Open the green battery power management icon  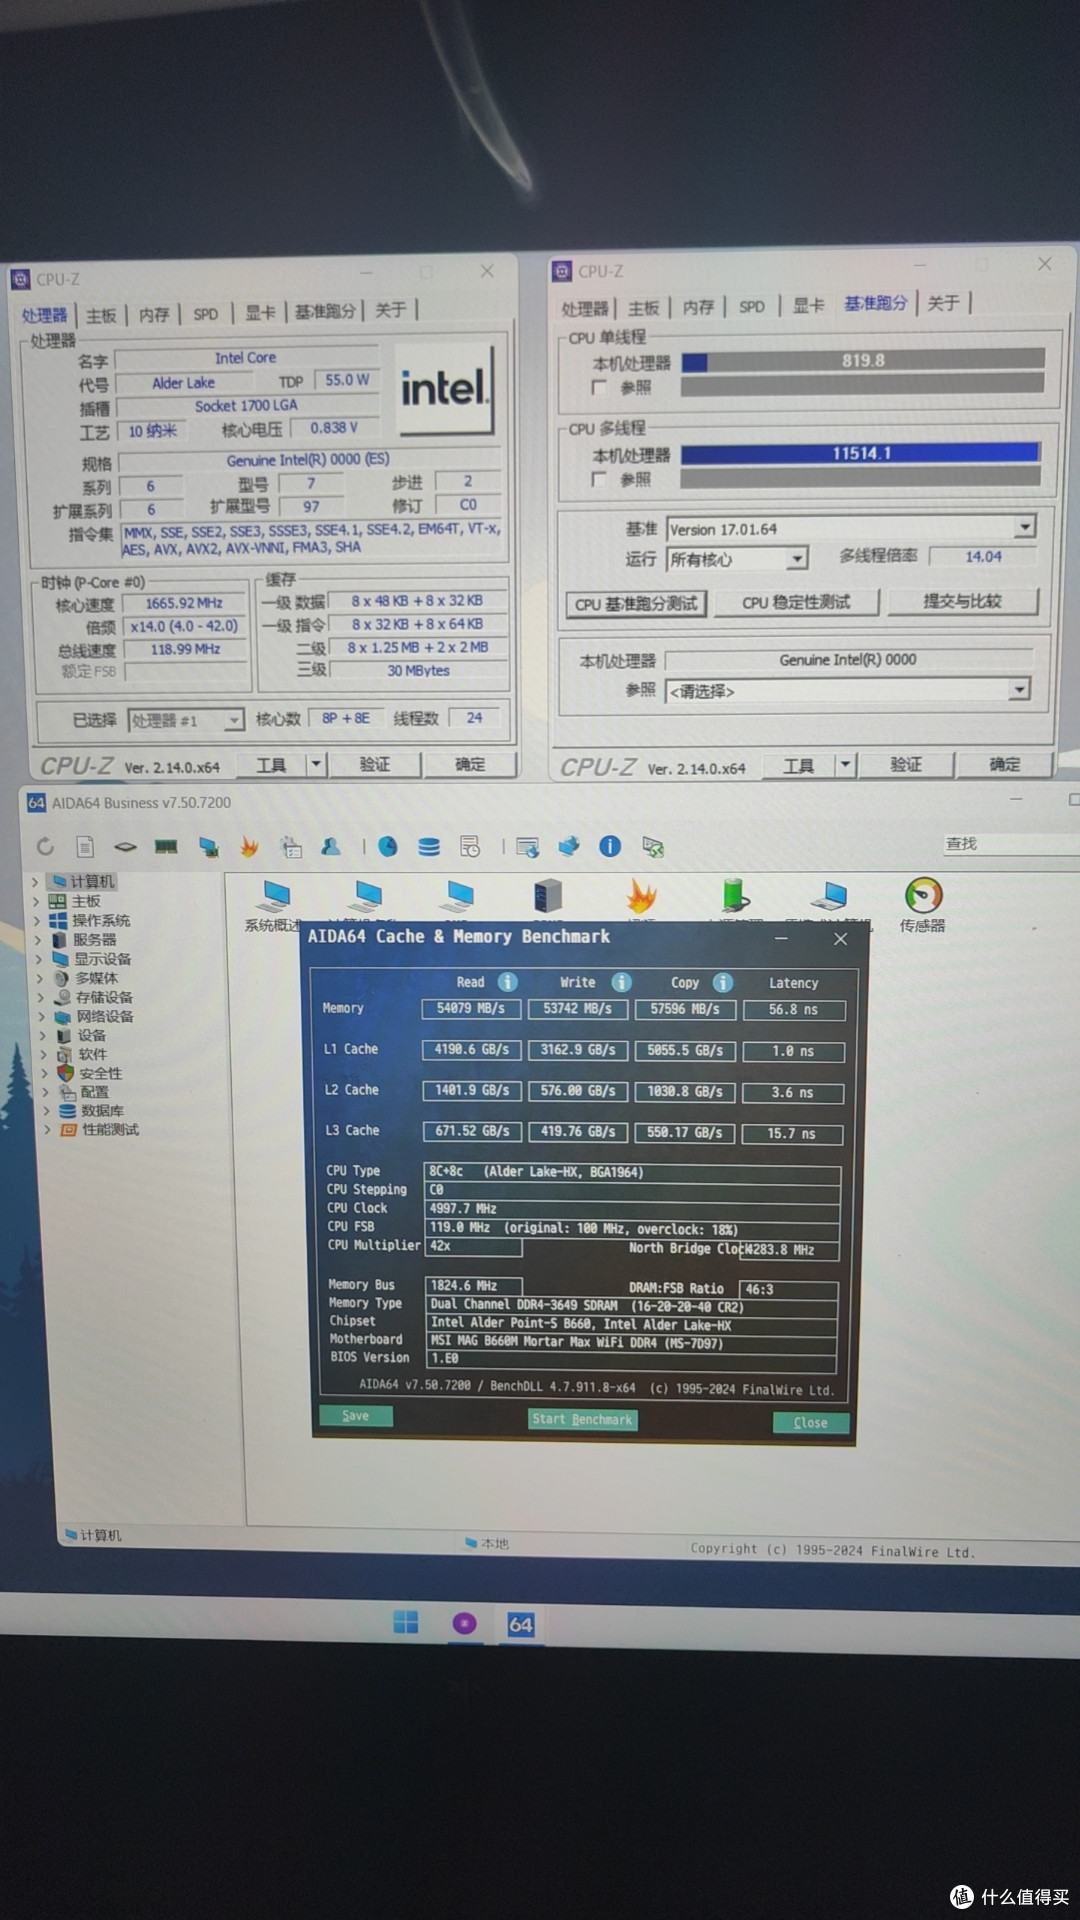pyautogui.click(x=735, y=897)
